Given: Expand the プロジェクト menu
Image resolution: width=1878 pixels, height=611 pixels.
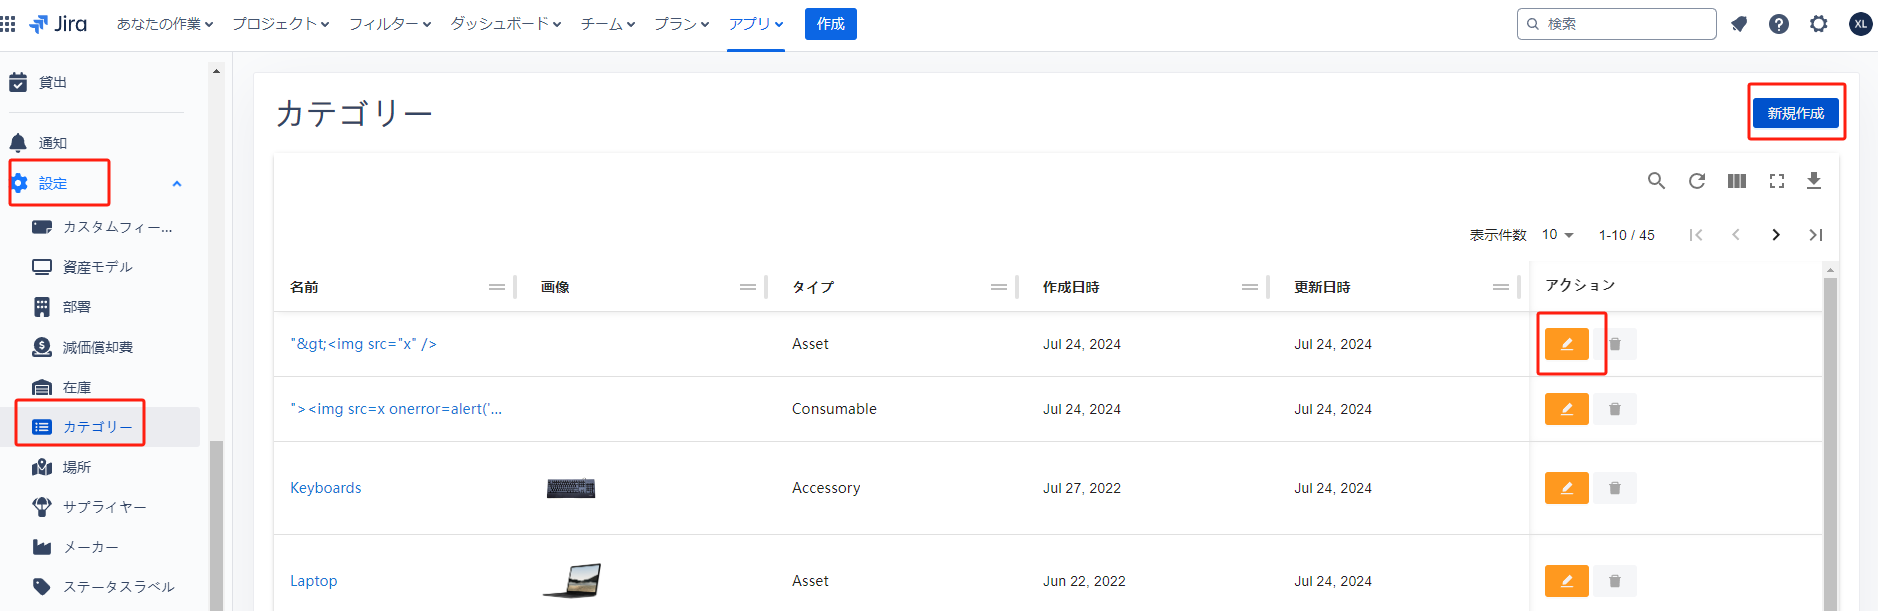Looking at the screenshot, I should (280, 24).
